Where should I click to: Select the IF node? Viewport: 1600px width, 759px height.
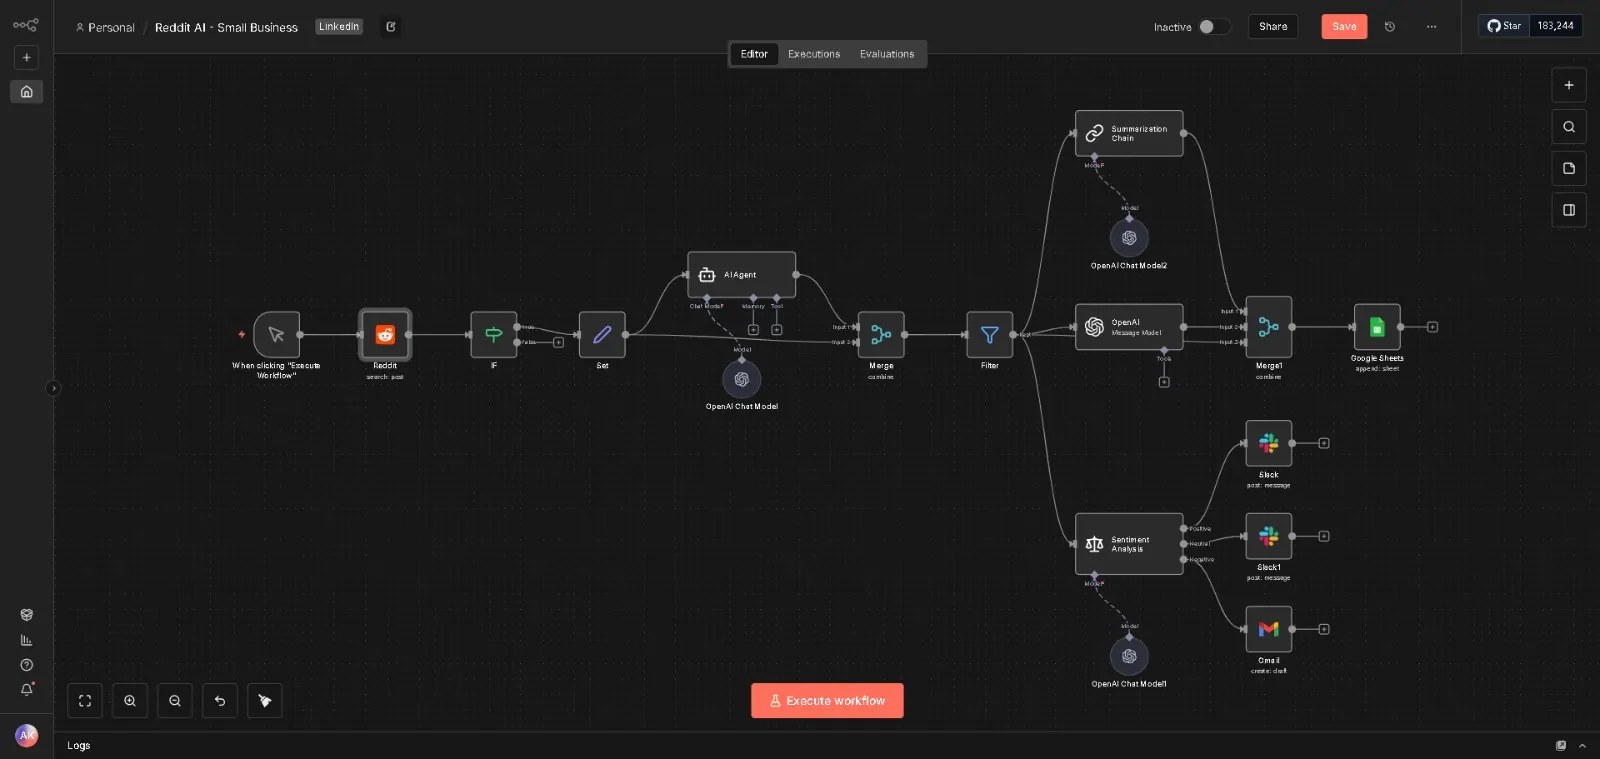(494, 335)
